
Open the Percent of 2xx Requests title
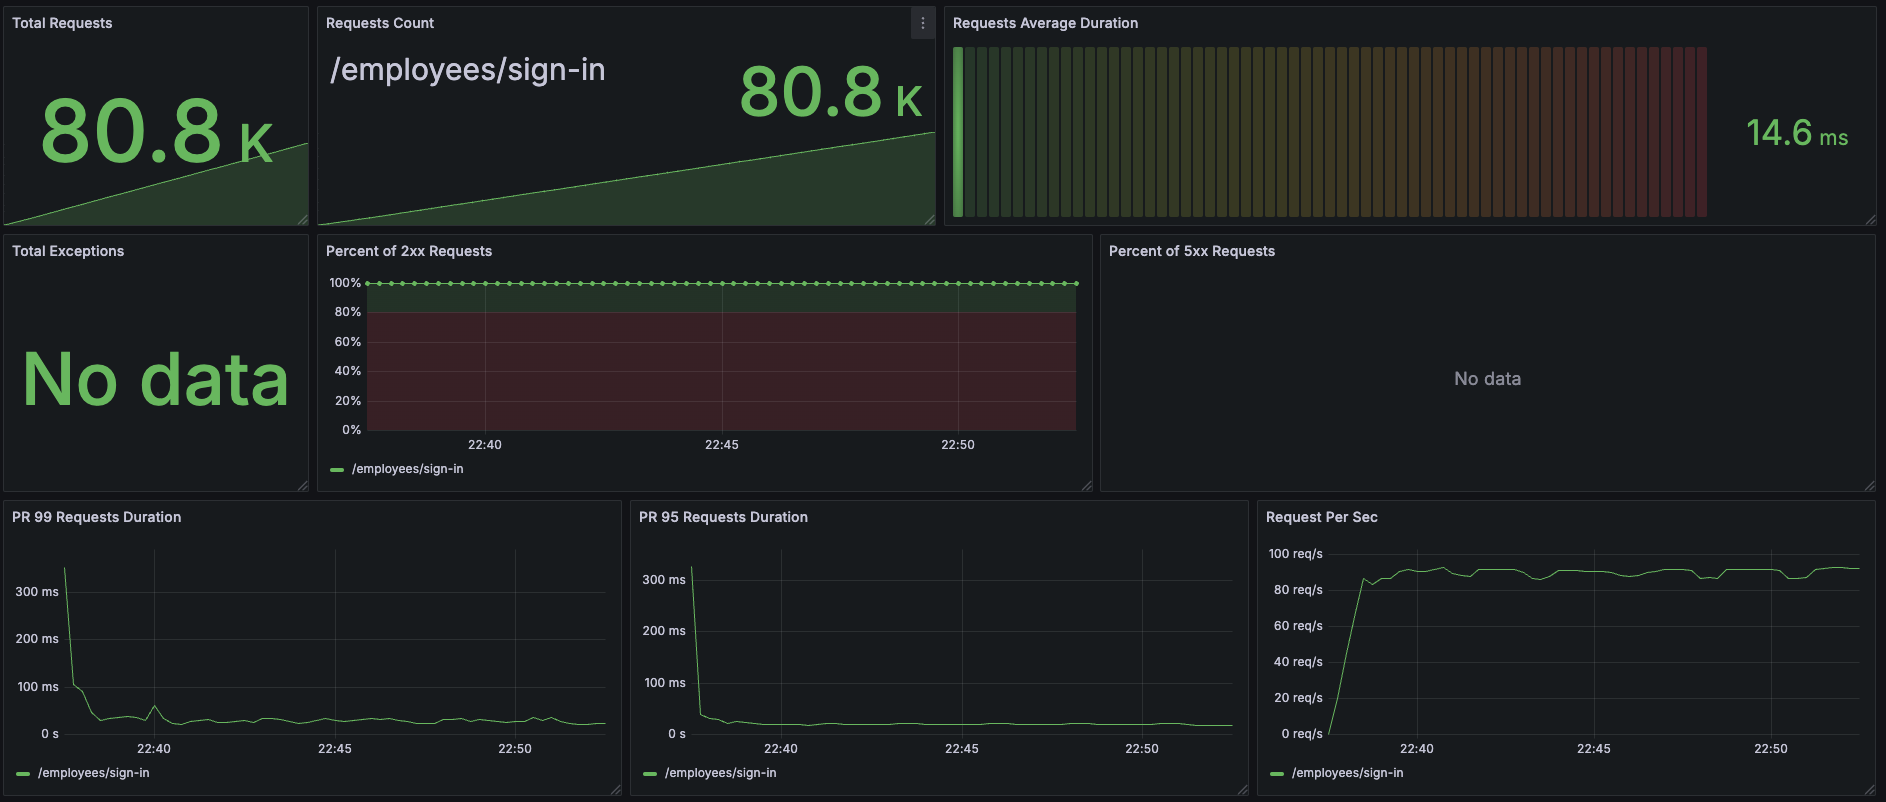409,251
